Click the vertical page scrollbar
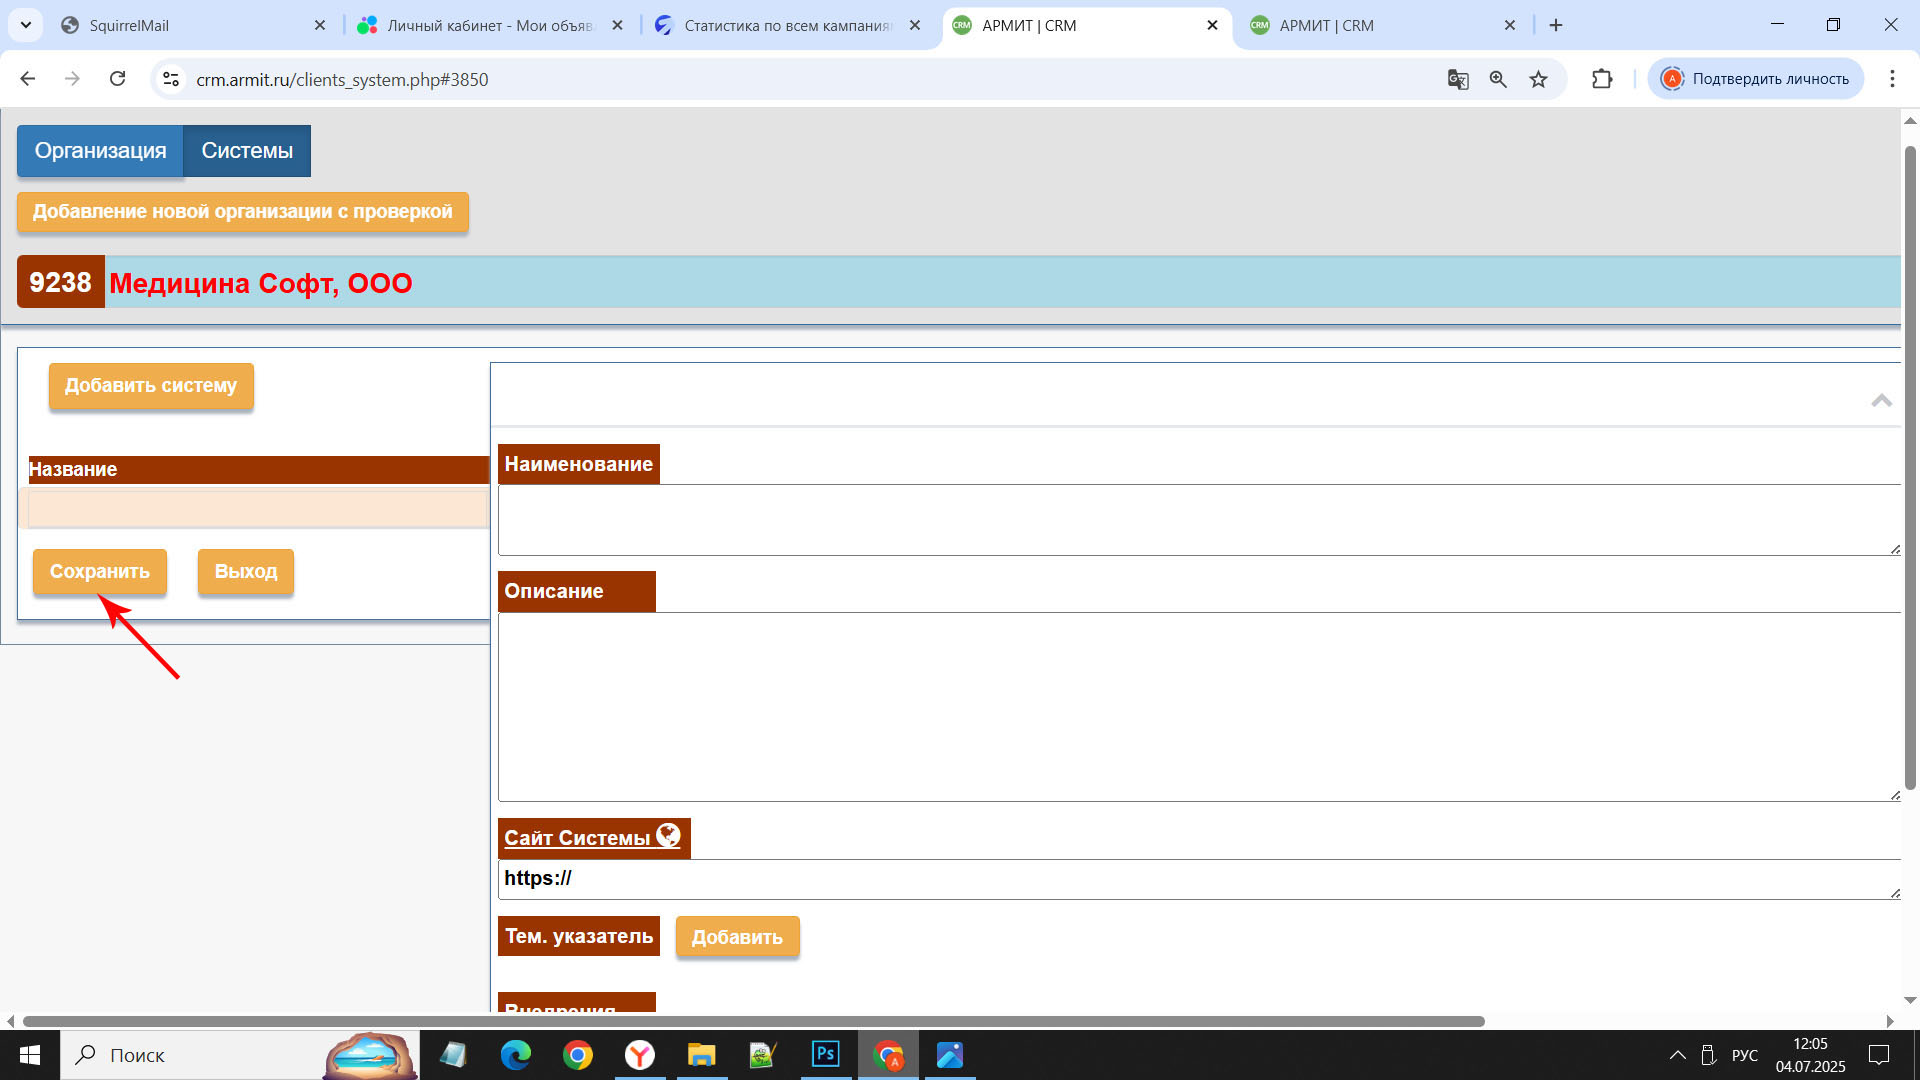1920x1080 pixels. [x=1910, y=468]
